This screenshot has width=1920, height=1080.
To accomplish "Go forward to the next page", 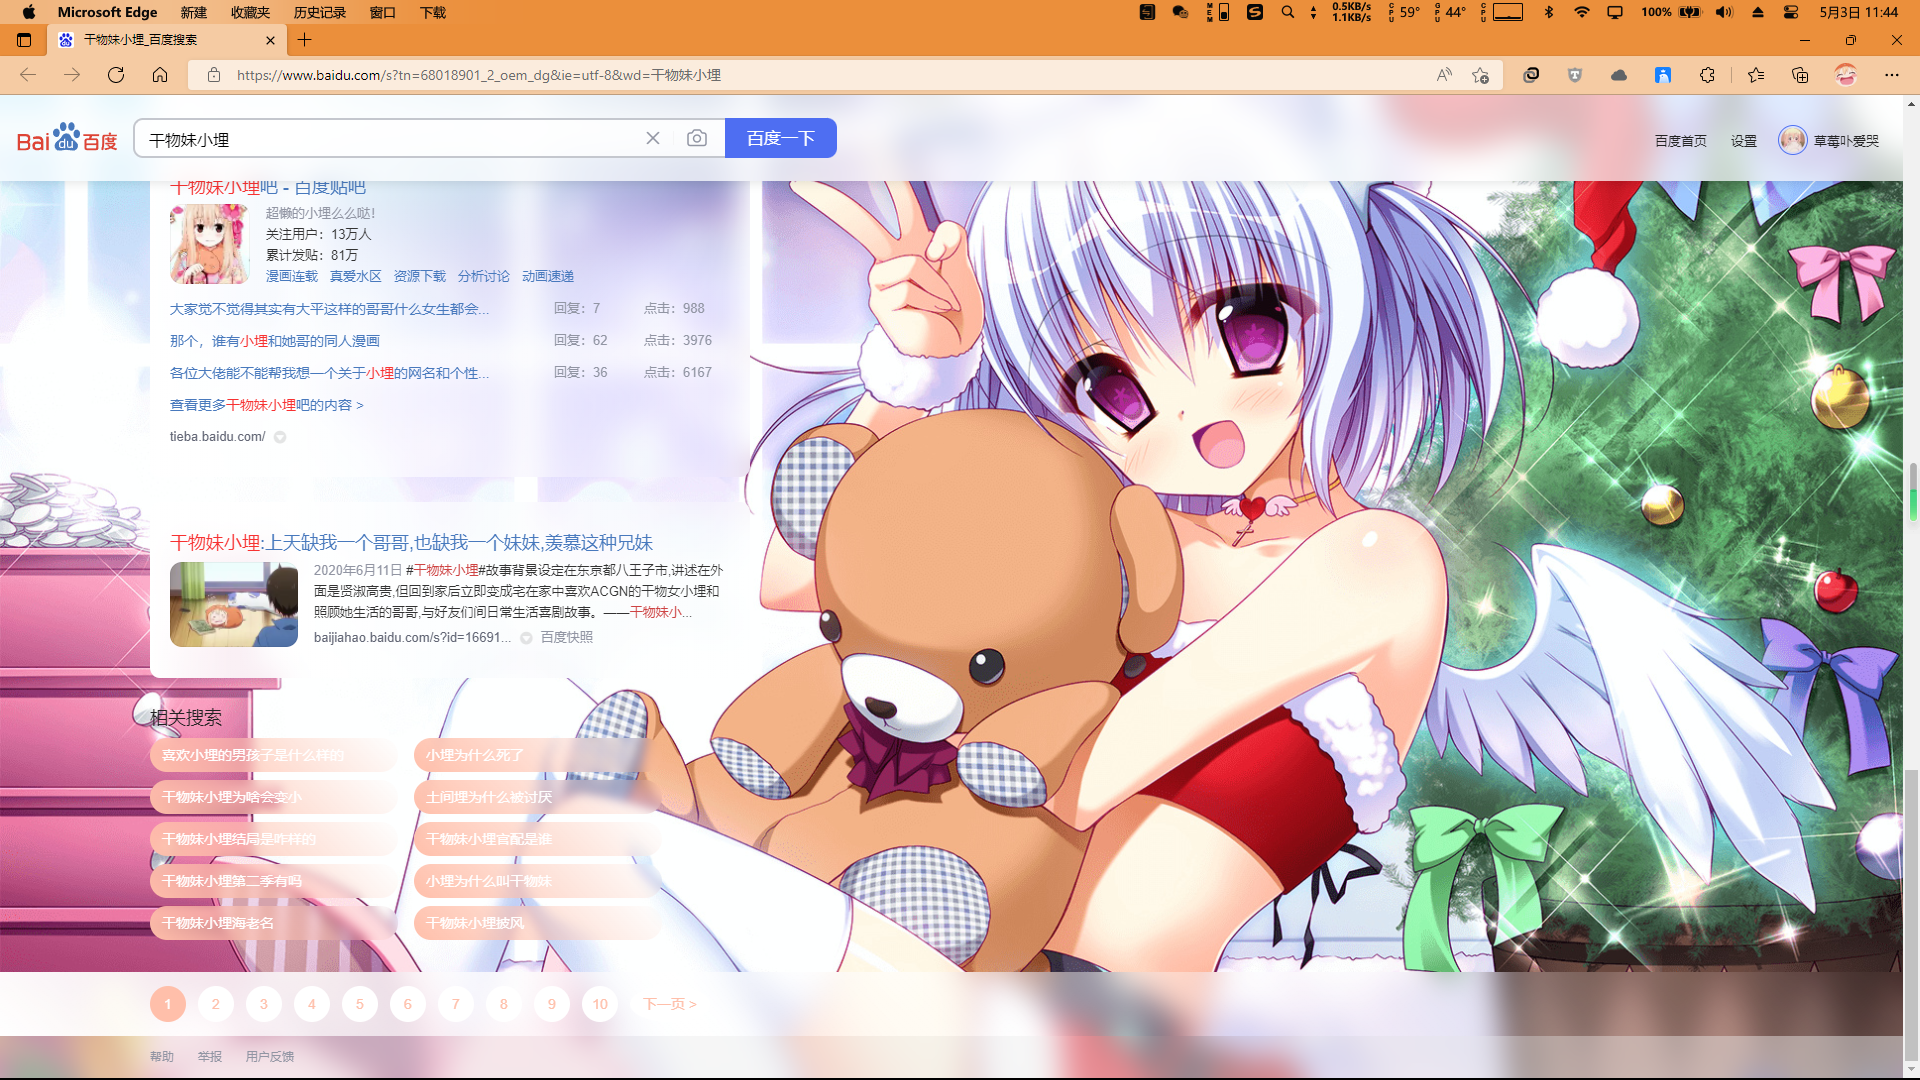I will pyautogui.click(x=72, y=75).
